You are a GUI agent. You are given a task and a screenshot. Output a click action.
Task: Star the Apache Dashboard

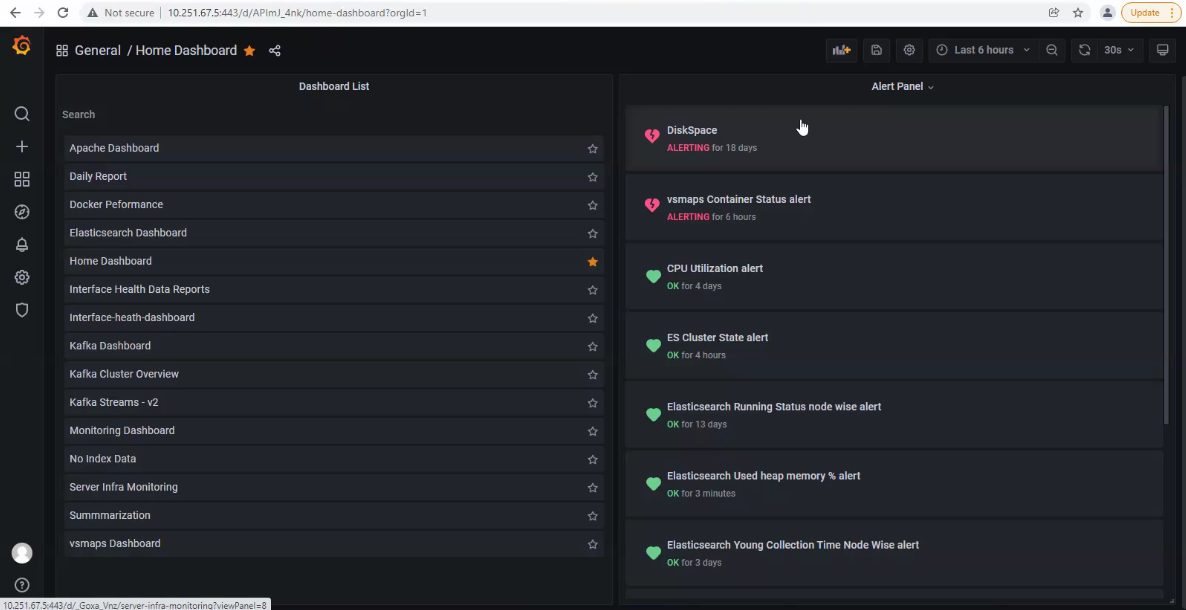click(x=592, y=149)
